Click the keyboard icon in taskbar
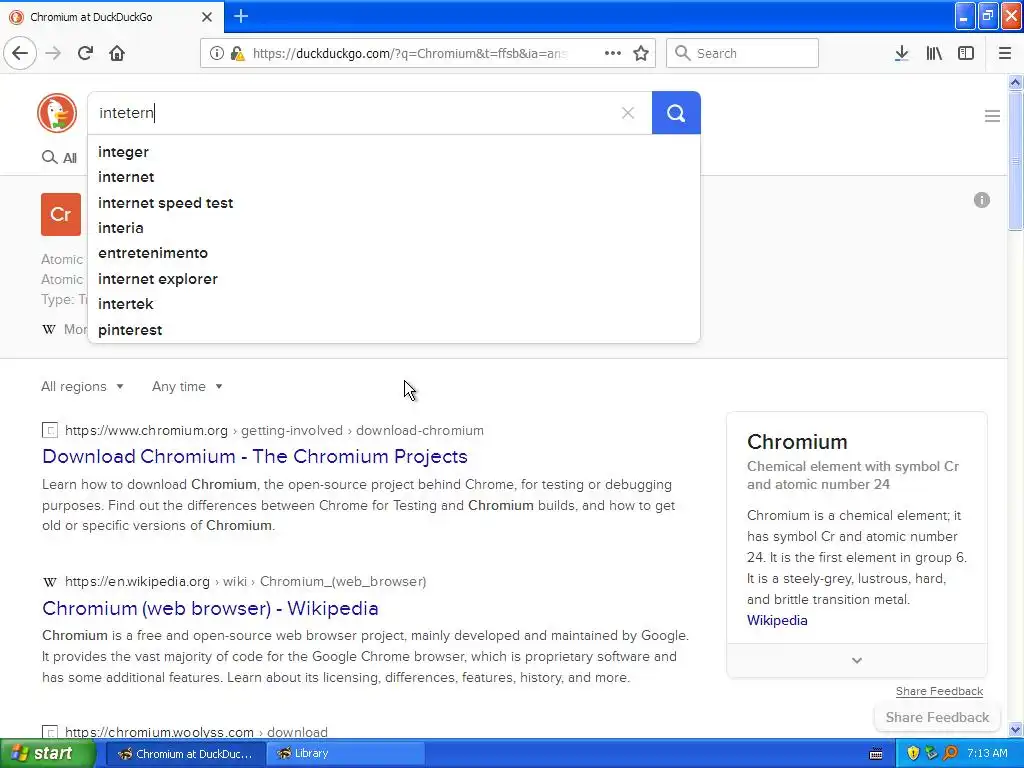The width and height of the screenshot is (1024, 768). click(x=876, y=754)
